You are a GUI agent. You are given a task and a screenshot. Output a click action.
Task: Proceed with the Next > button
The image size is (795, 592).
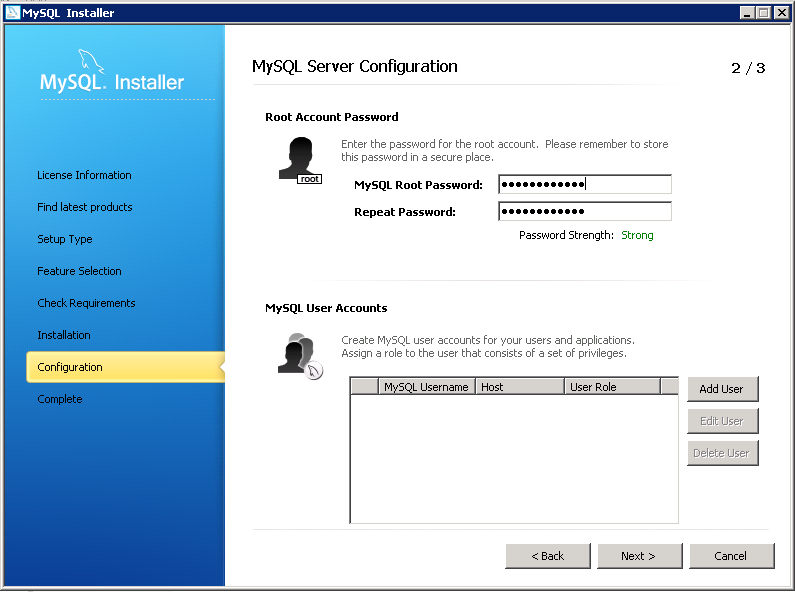coord(639,556)
